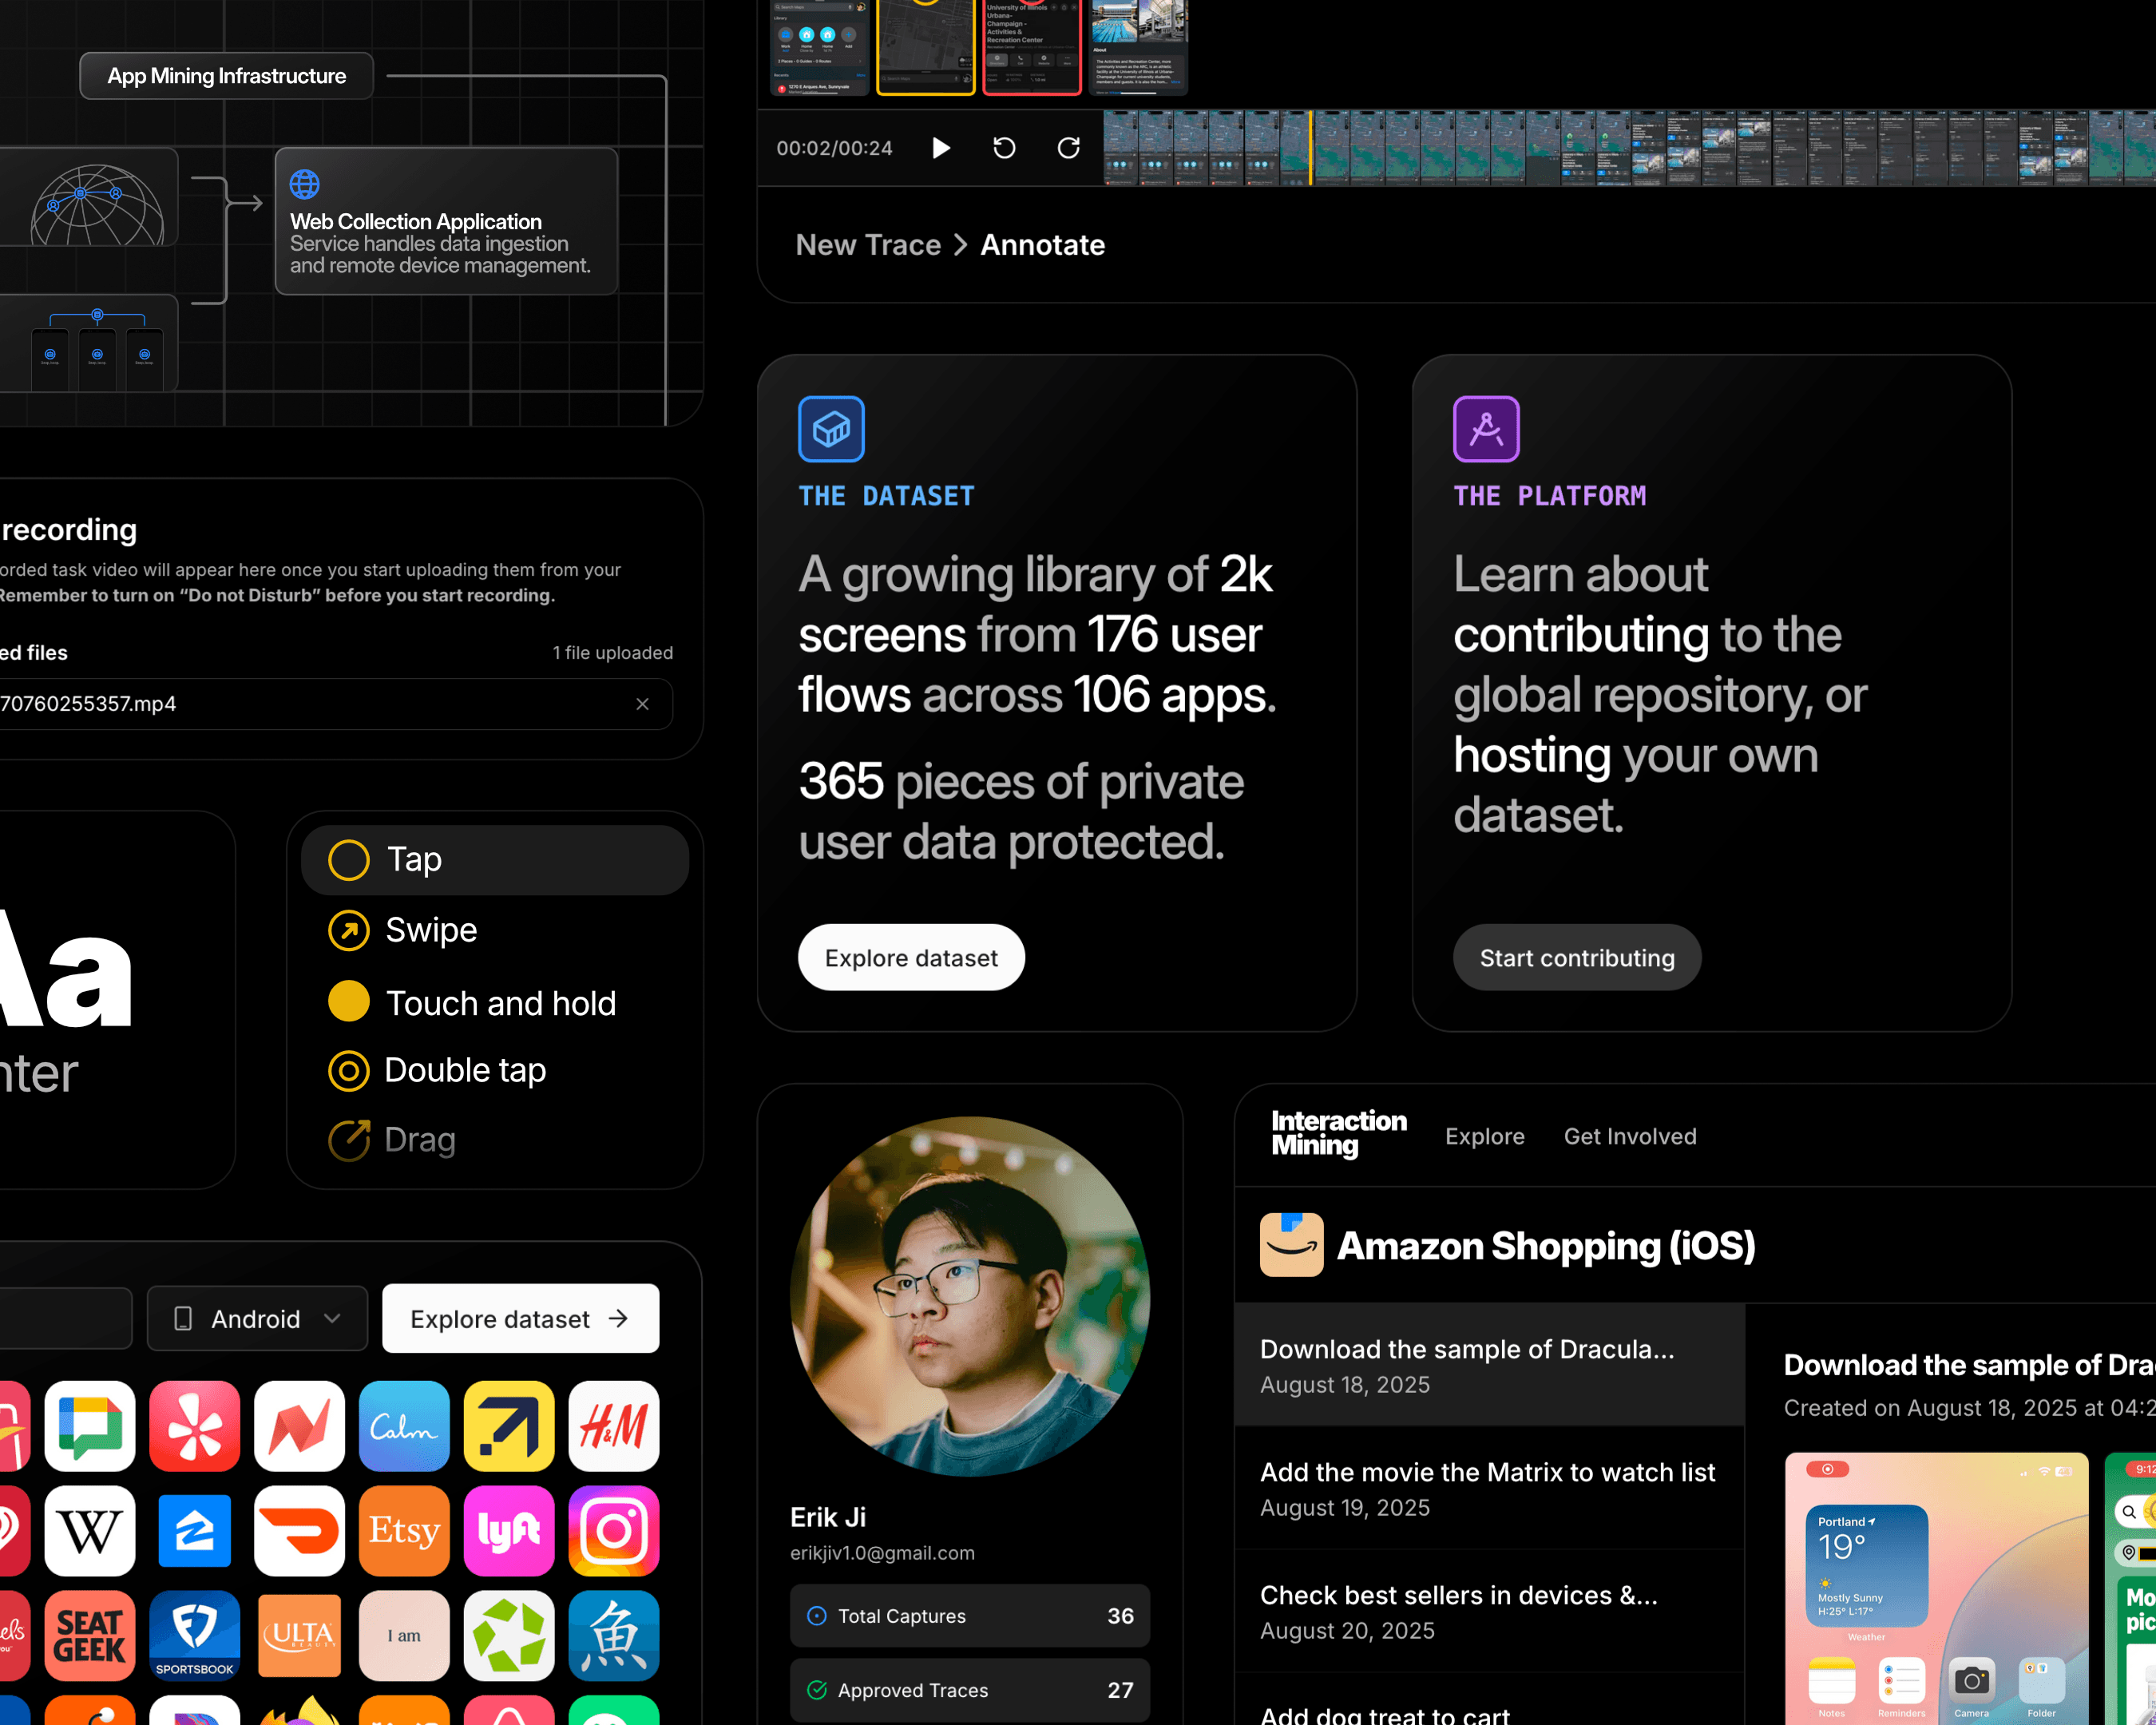Click Explore dataset button with arrow
Screen dimensions: 2156x1725
(520, 1318)
